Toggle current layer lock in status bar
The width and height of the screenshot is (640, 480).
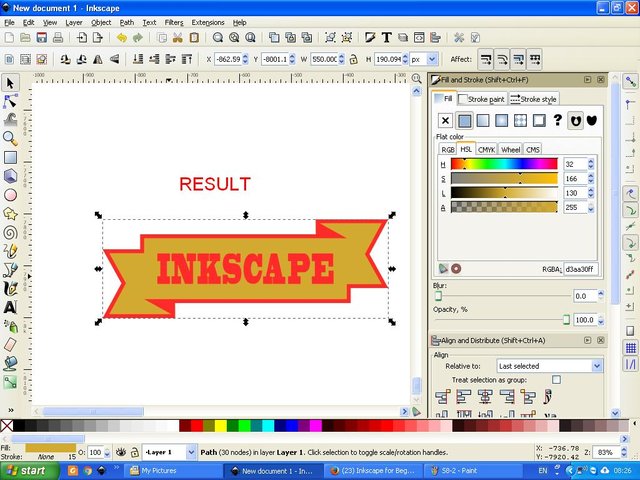point(135,452)
